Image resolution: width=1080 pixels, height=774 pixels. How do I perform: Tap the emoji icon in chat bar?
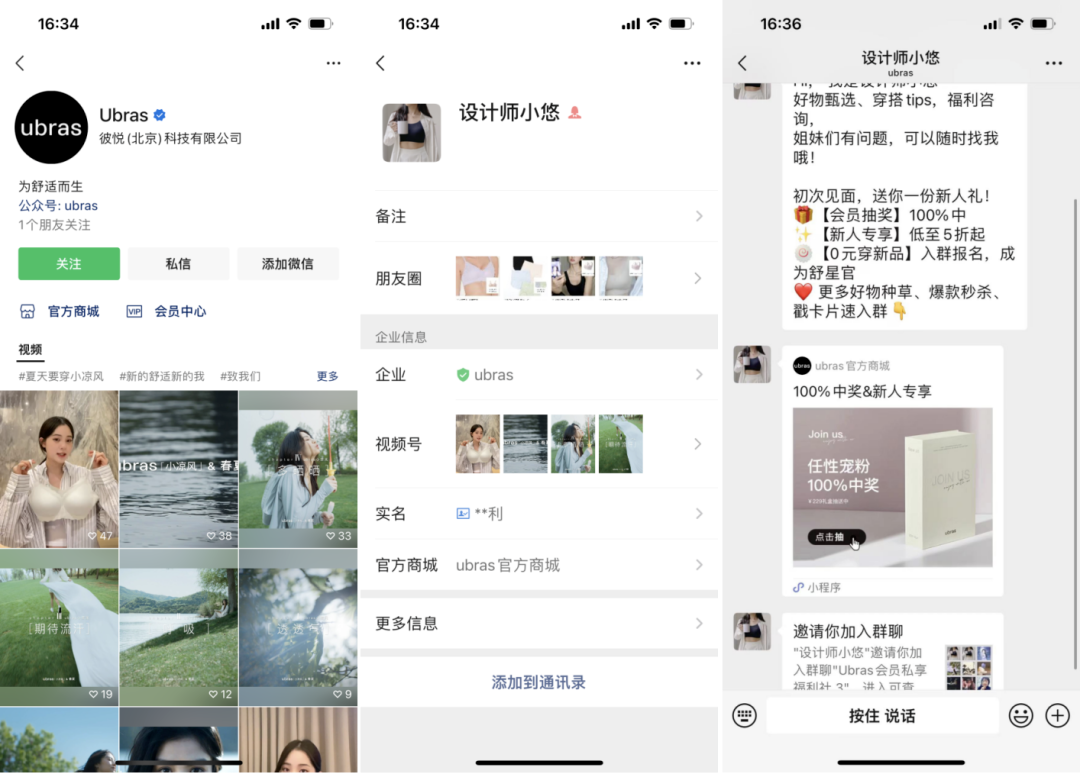click(1020, 715)
